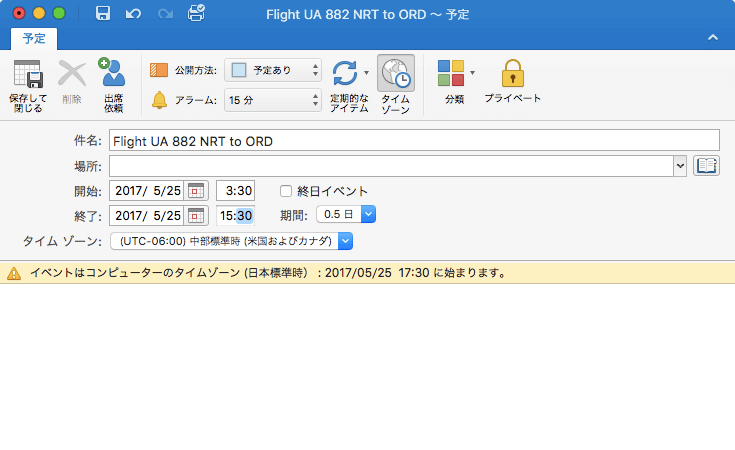Image resolution: width=735 pixels, height=450 pixels.
Task: Click warning triangle icon in yellow banner
Action: coord(14,273)
